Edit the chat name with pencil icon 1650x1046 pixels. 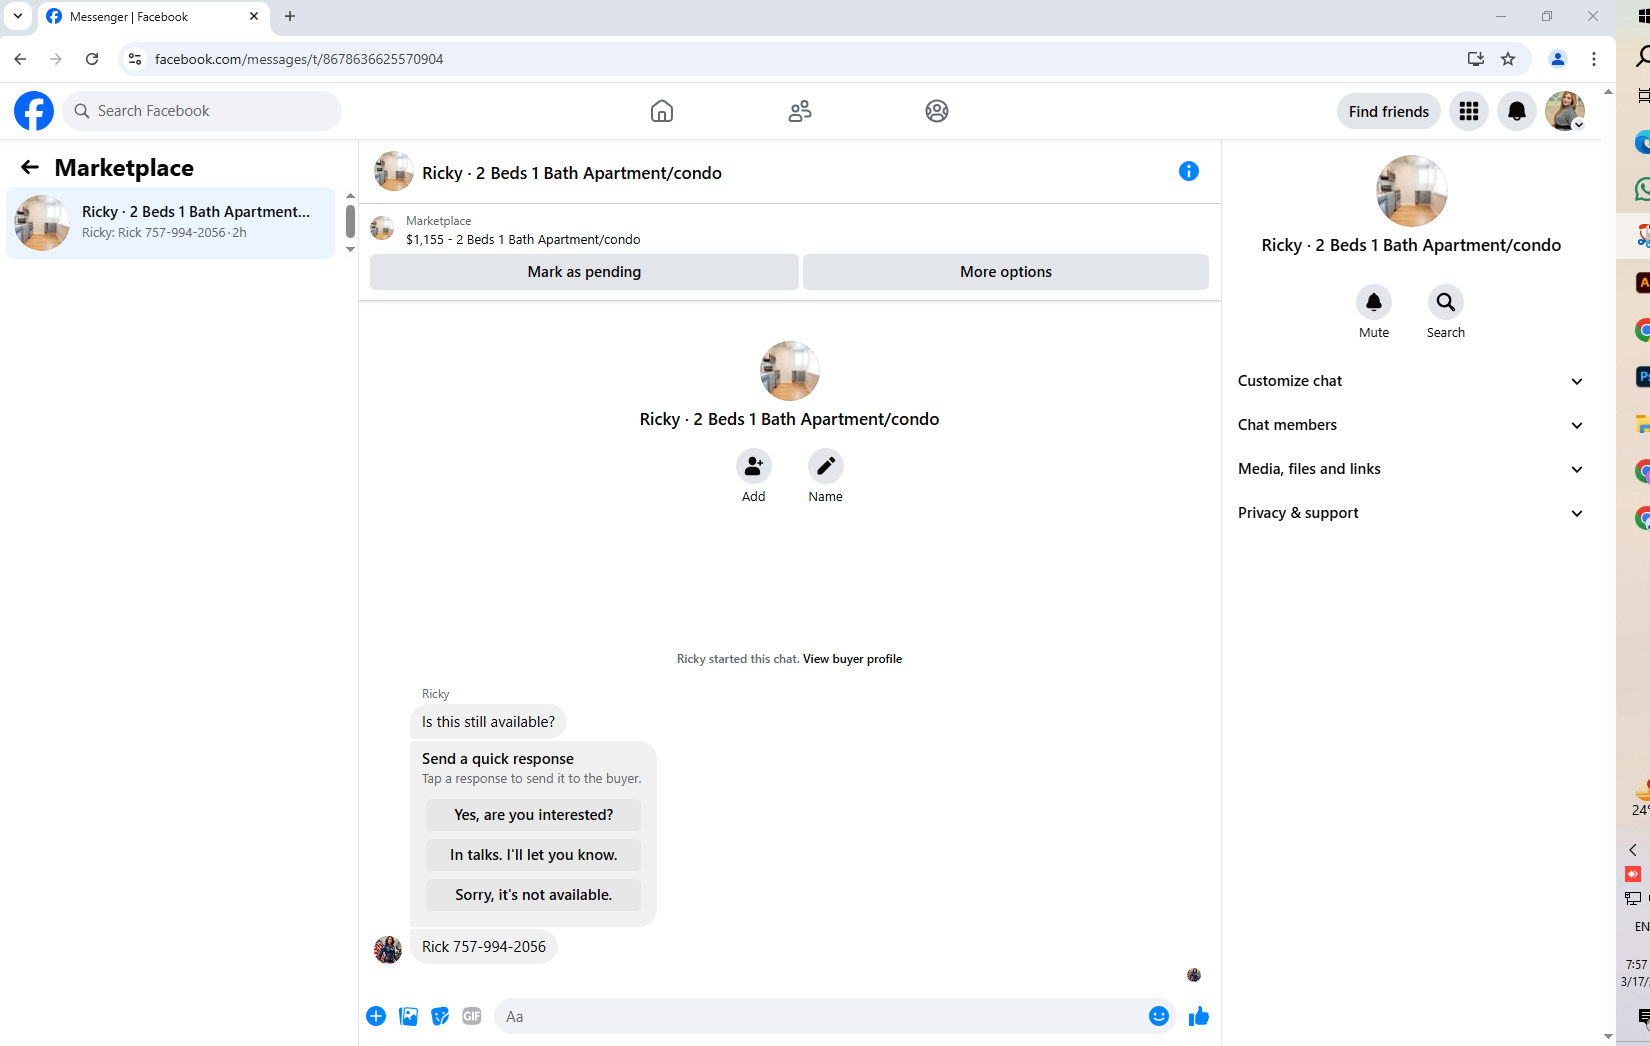pyautogui.click(x=826, y=466)
